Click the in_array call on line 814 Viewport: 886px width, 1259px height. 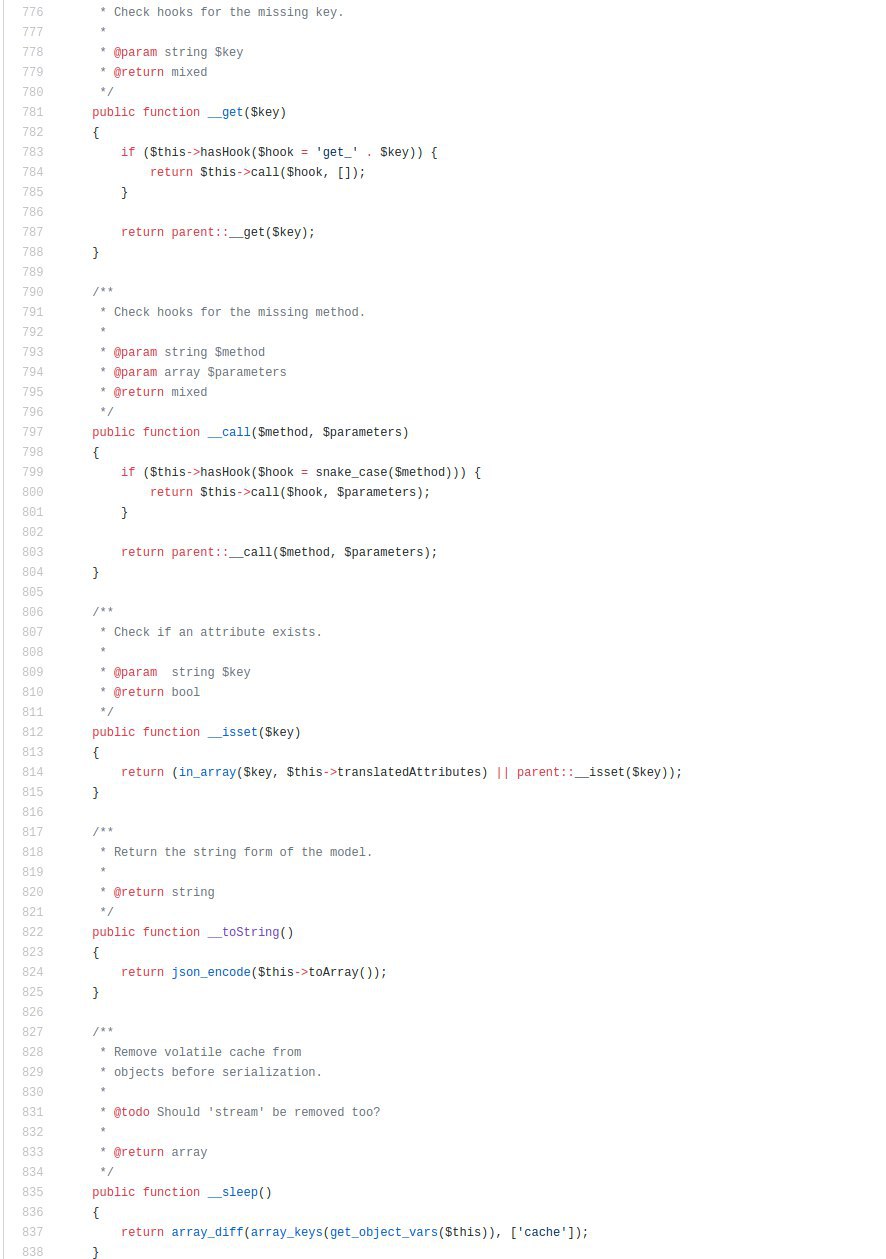(208, 772)
